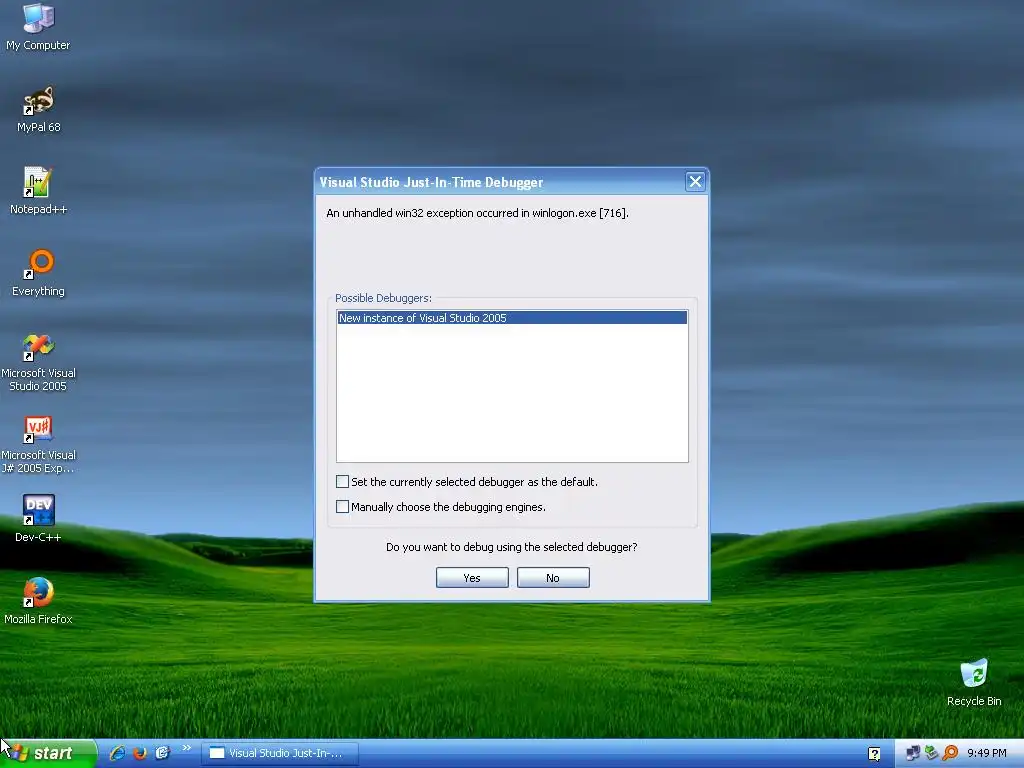Activate the Visual Studio Just-In-Time taskbar button
The height and width of the screenshot is (768, 1024).
pyautogui.click(x=280, y=754)
